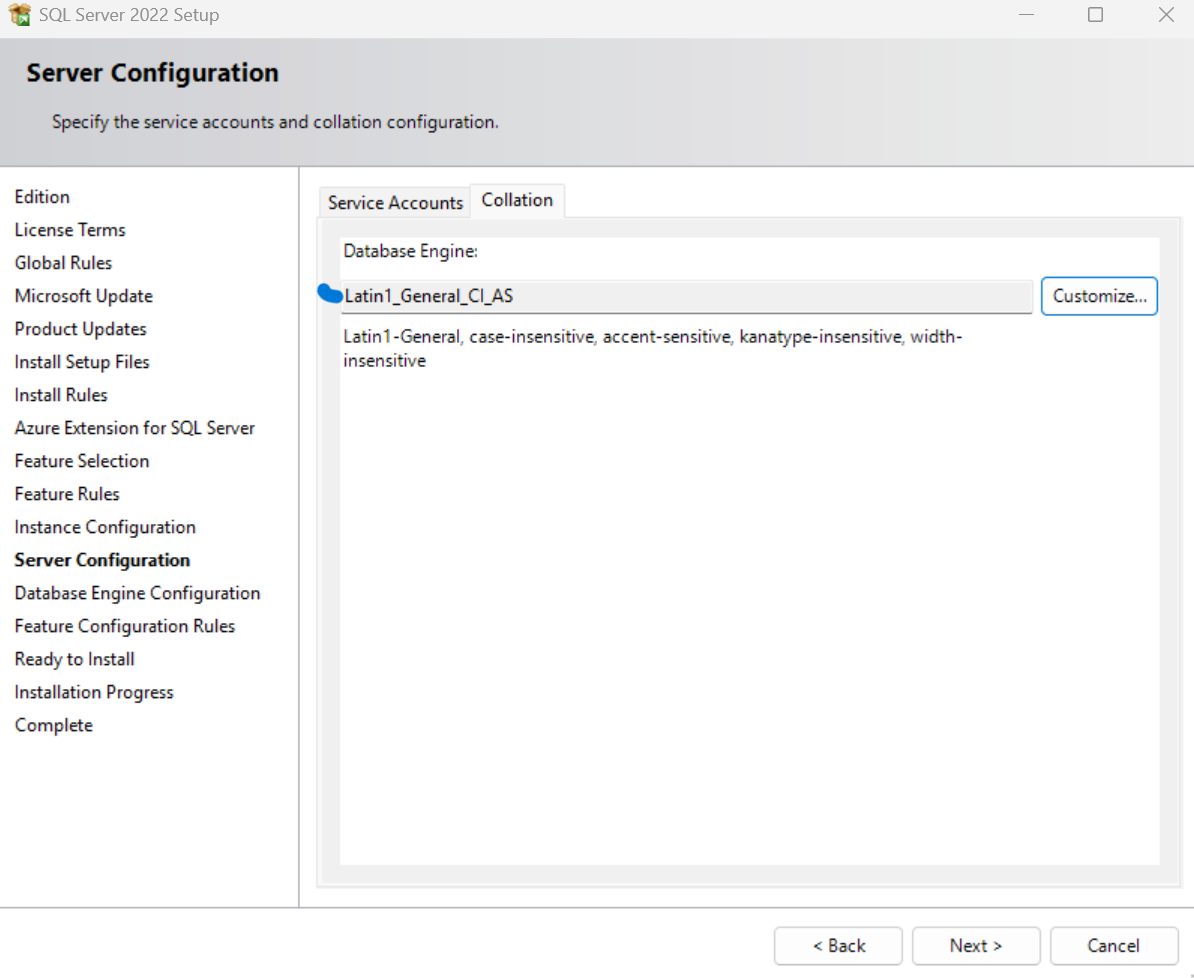Select Global Rules in the sidebar
Image resolution: width=1194 pixels, height=978 pixels.
pyautogui.click(x=63, y=262)
